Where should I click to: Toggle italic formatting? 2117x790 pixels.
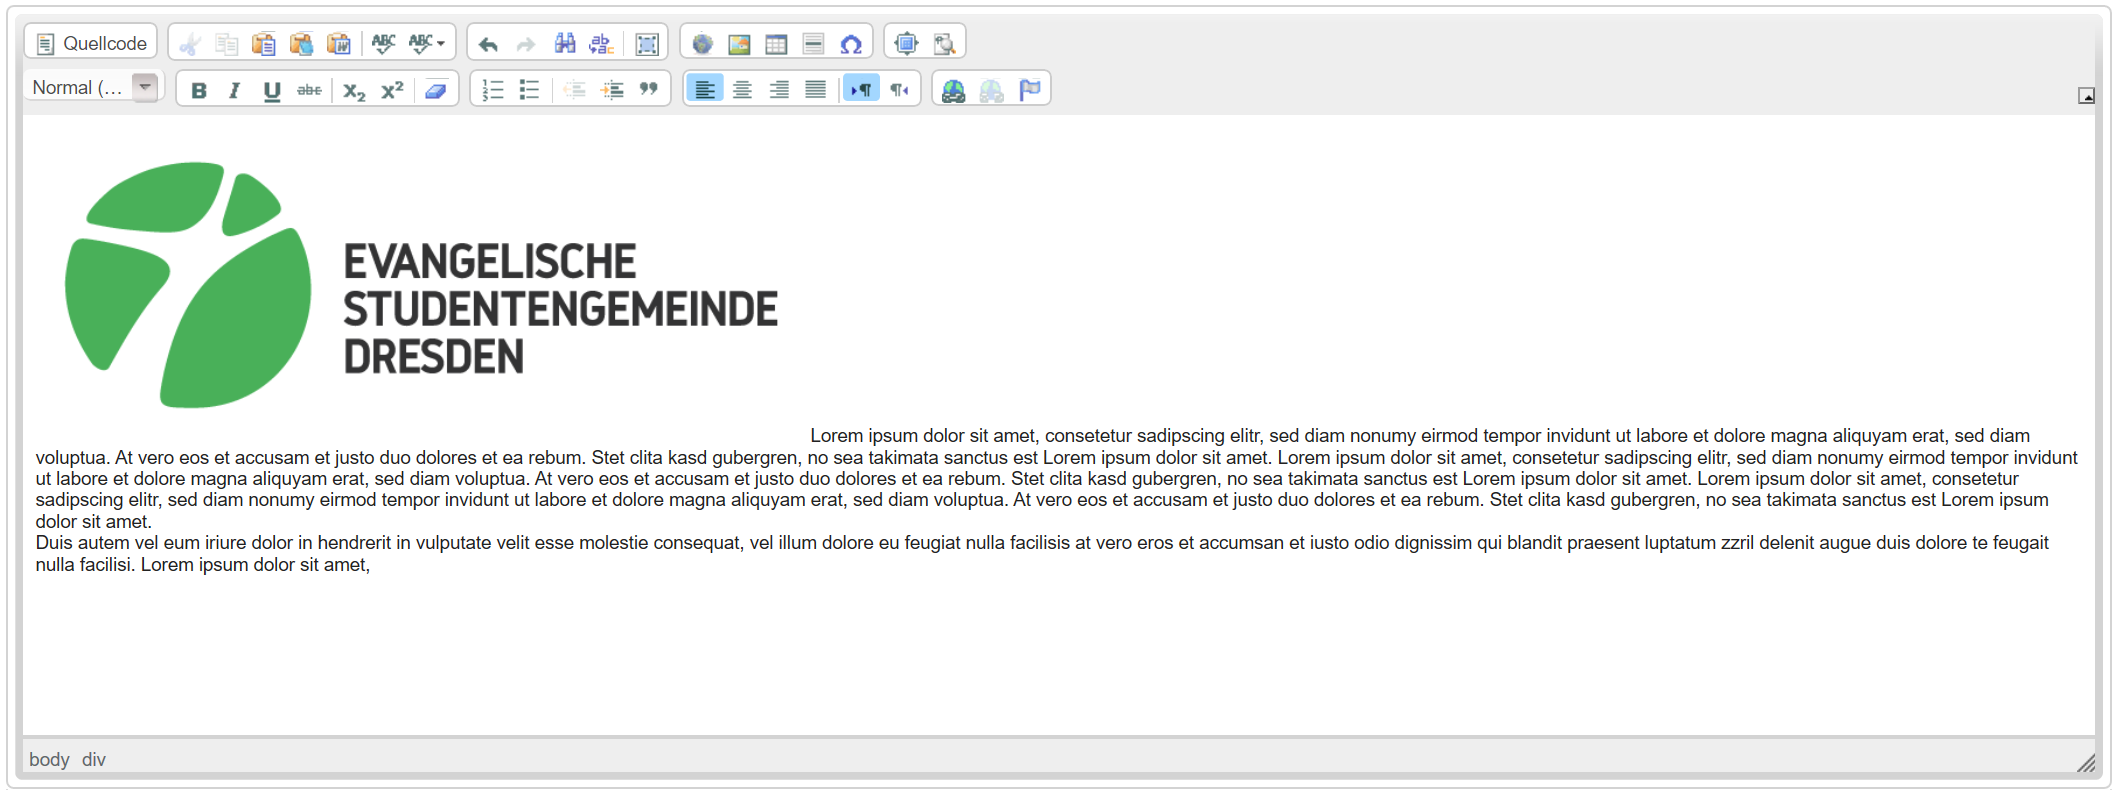click(235, 90)
